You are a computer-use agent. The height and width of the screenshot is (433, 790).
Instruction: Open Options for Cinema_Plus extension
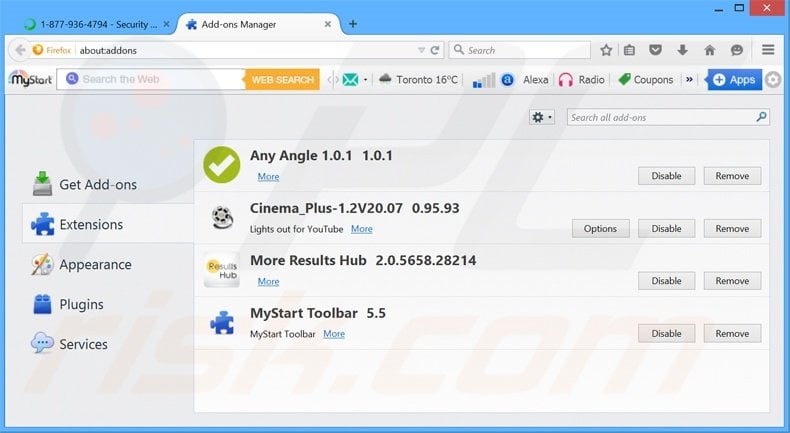click(600, 228)
